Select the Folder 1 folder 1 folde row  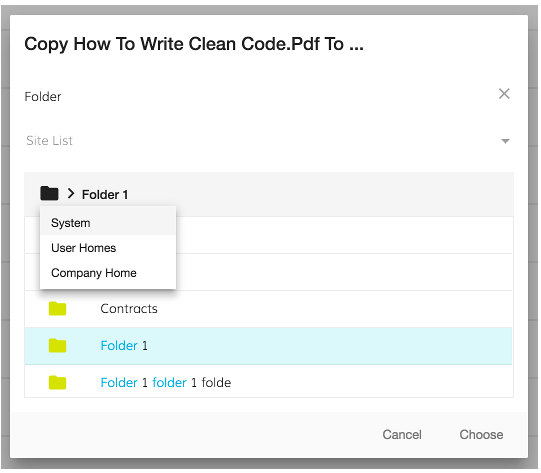click(x=268, y=382)
